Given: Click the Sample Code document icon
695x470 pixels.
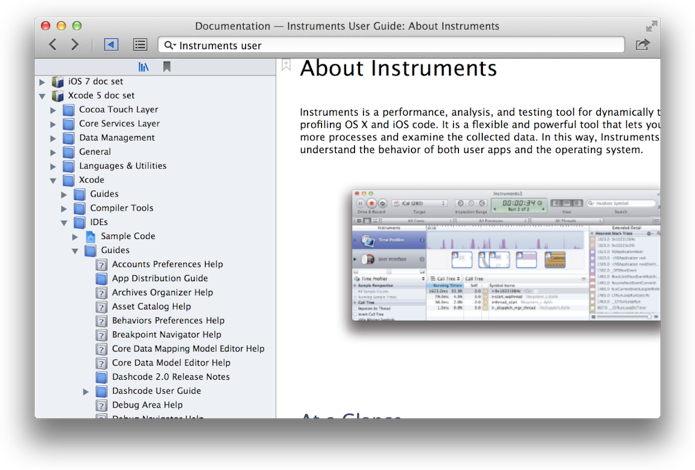Looking at the screenshot, I should [90, 236].
